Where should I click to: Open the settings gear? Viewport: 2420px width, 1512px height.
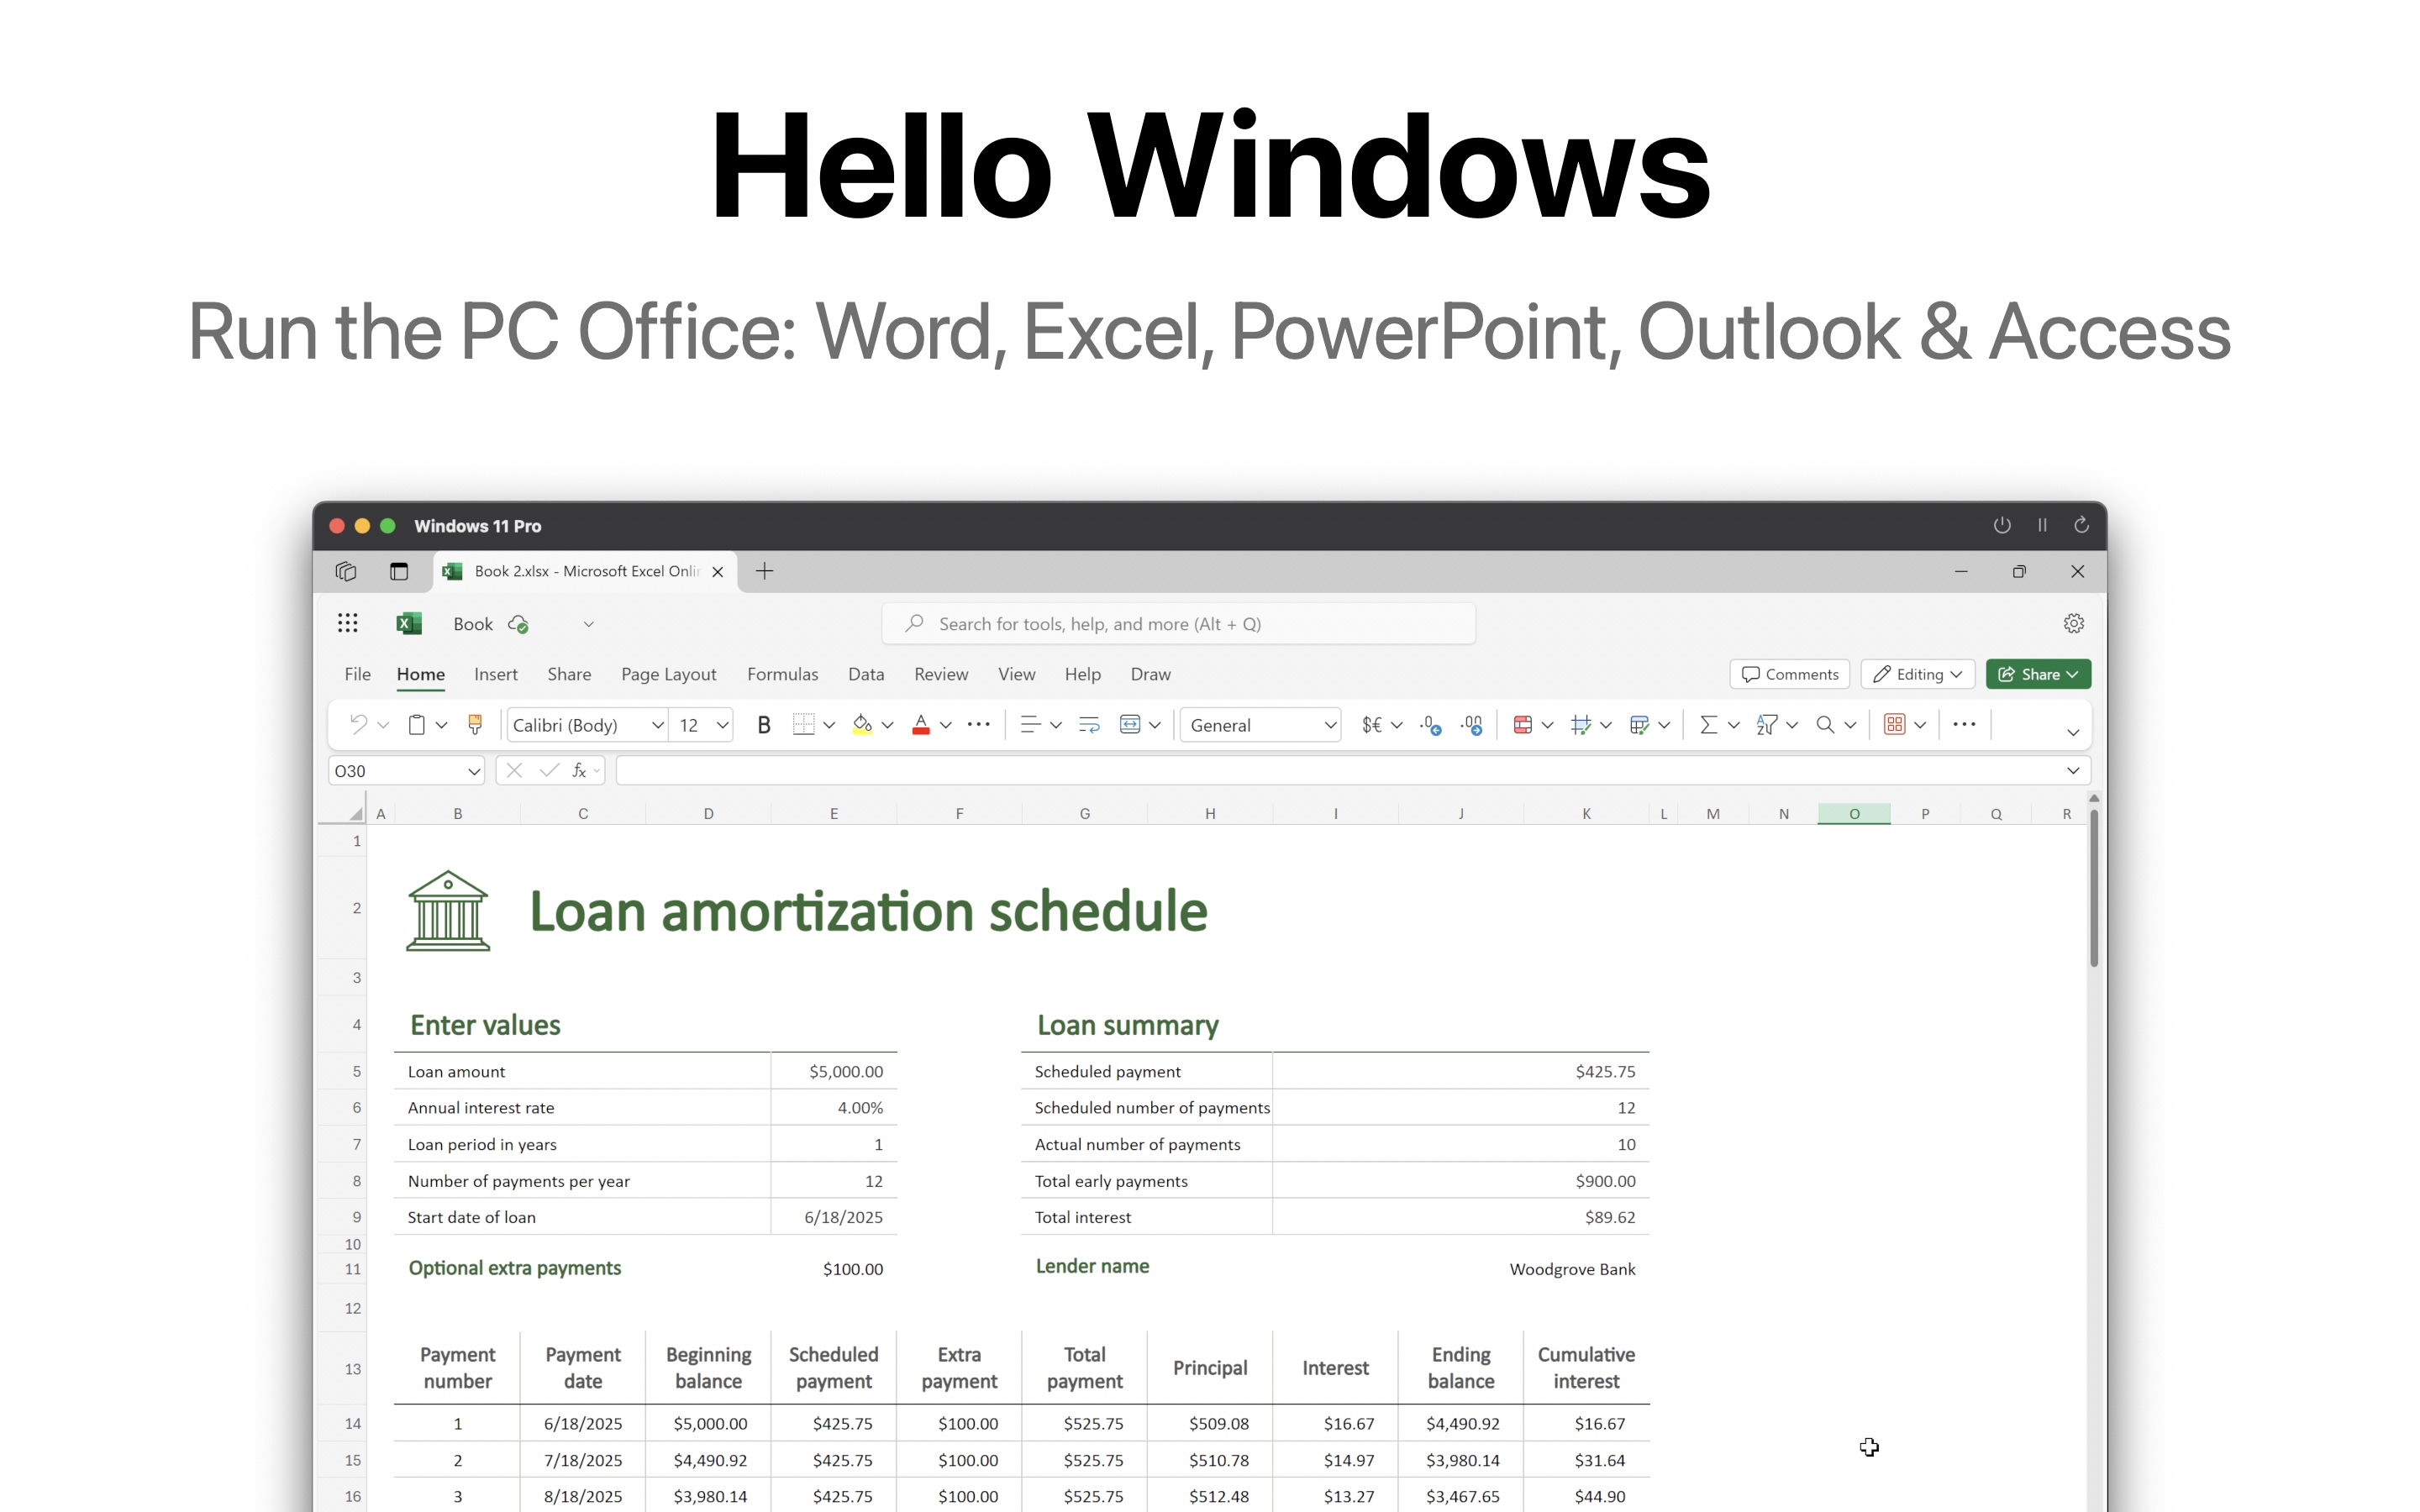[x=2074, y=624]
